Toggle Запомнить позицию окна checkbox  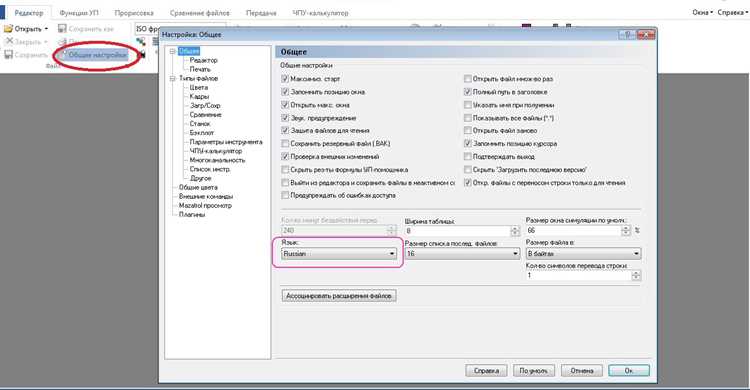pos(285,92)
